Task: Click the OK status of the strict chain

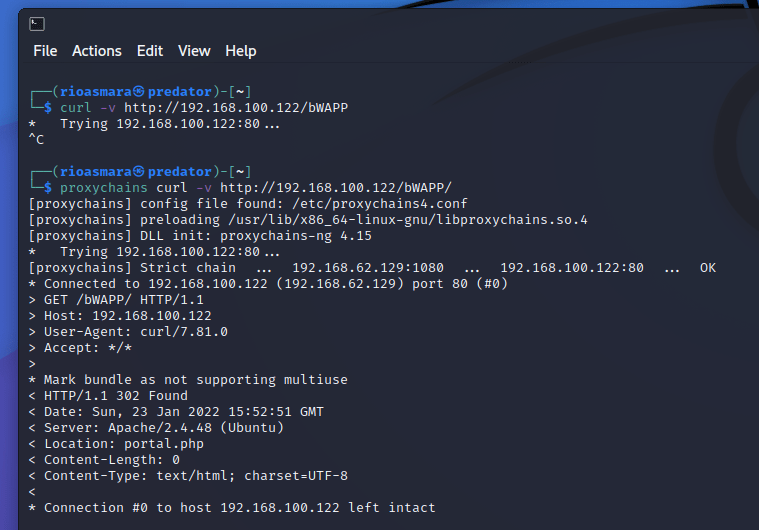Action: coord(708,268)
